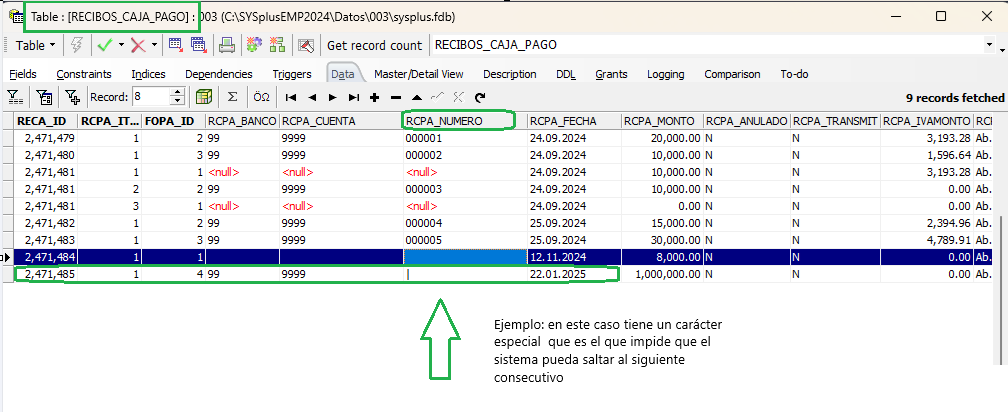Click the add filter funnel-plus icon
This screenshot has width=1008, height=412.
[x=73, y=97]
